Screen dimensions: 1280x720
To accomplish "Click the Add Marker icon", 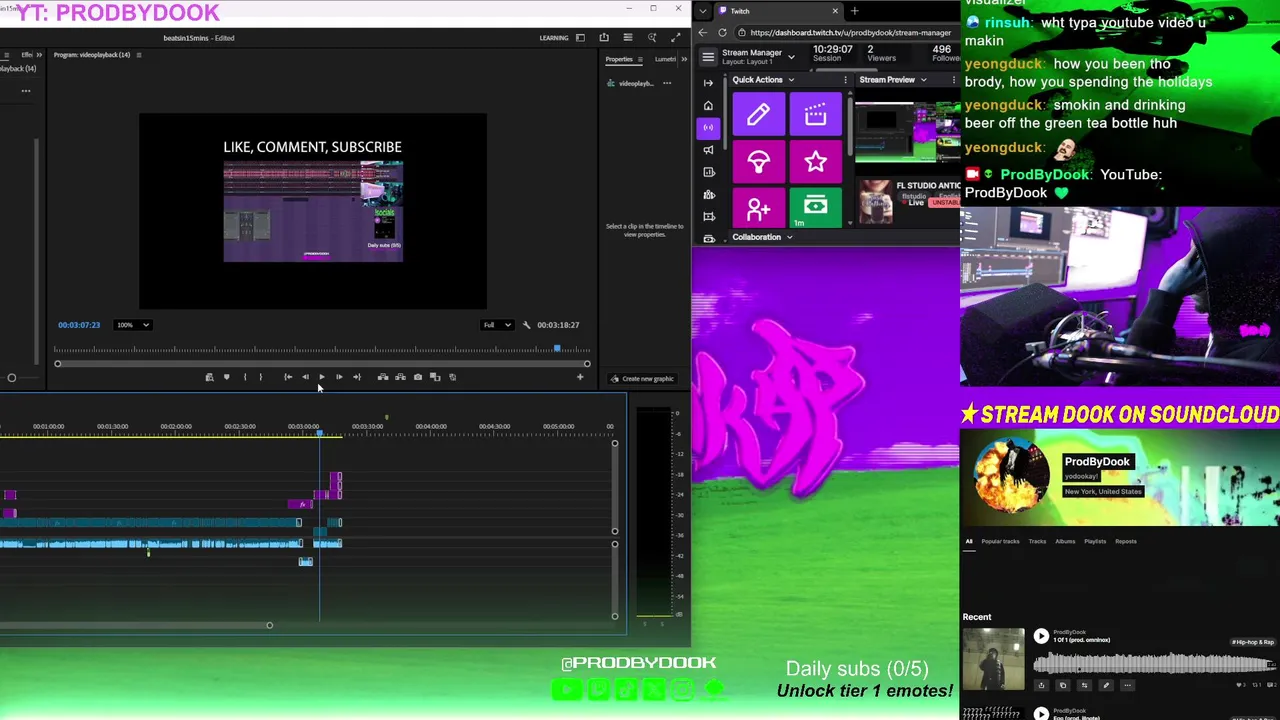I will tap(227, 377).
